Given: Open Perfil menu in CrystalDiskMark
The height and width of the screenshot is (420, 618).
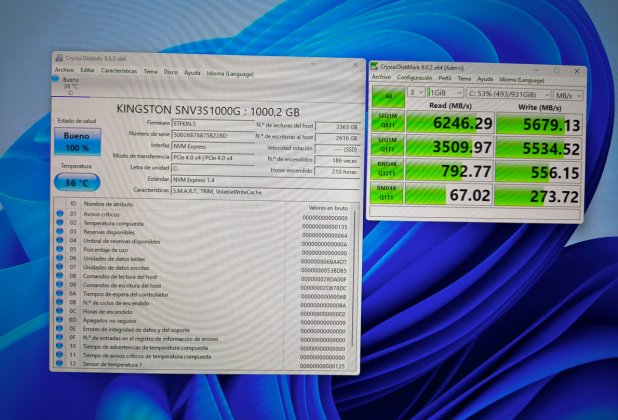Looking at the screenshot, I should pyautogui.click(x=445, y=78).
